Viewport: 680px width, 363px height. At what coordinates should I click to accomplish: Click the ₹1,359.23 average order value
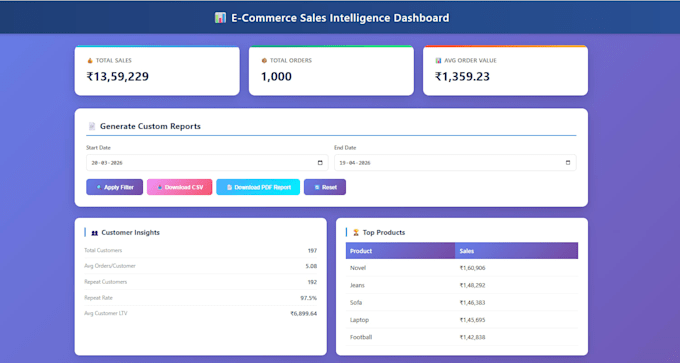pos(462,77)
